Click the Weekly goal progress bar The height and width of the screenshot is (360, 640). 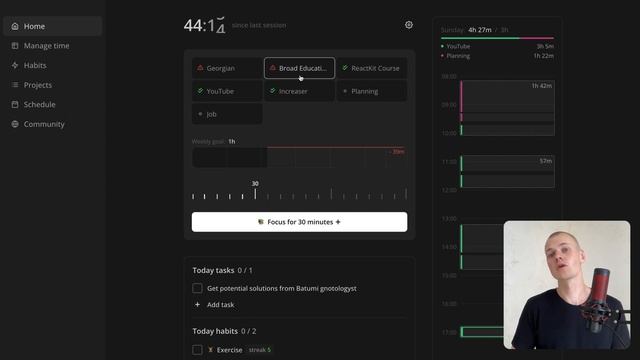[x=299, y=158]
